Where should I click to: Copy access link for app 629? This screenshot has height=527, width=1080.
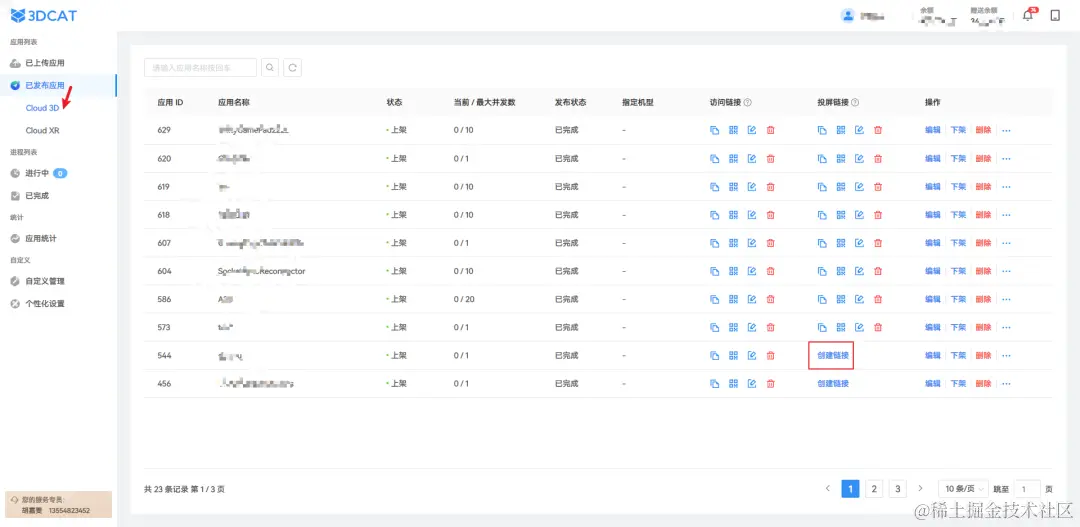point(715,130)
